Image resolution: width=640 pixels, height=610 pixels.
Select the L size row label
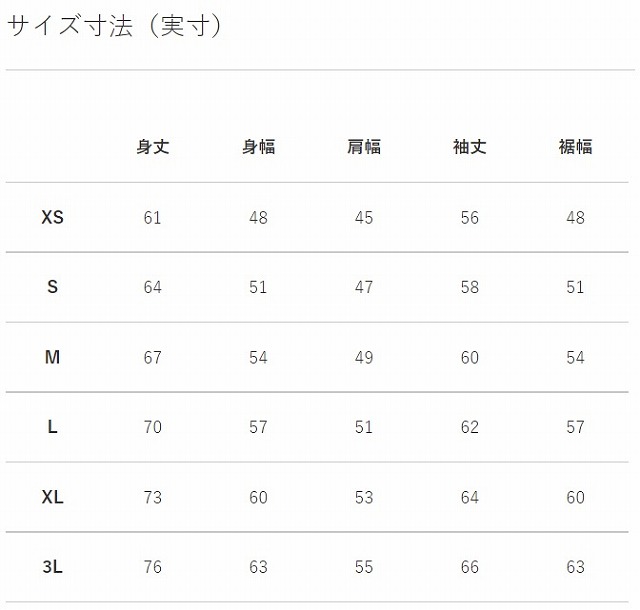(53, 427)
